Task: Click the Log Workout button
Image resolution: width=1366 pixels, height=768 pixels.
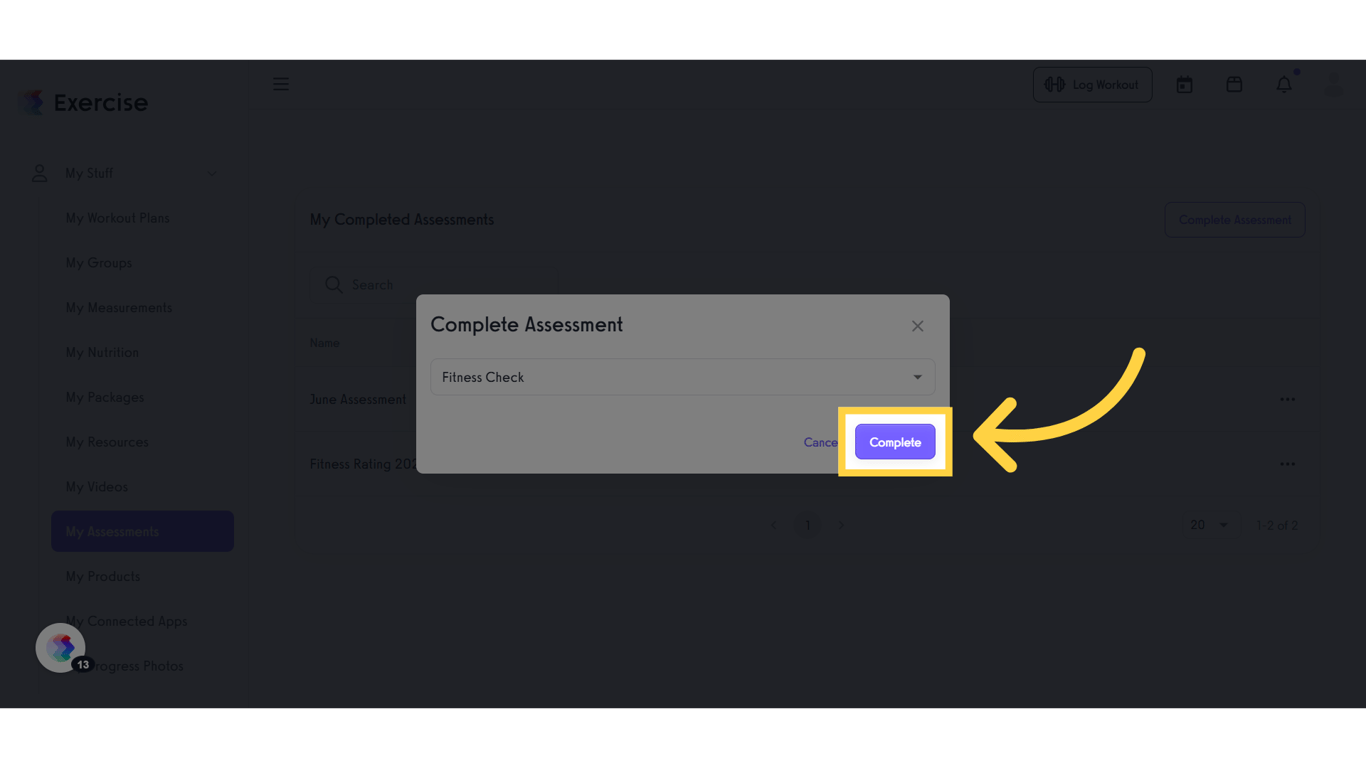Action: 1092,85
